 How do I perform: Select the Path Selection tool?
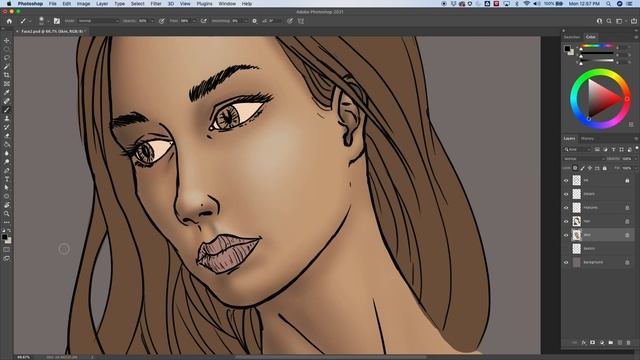click(7, 187)
